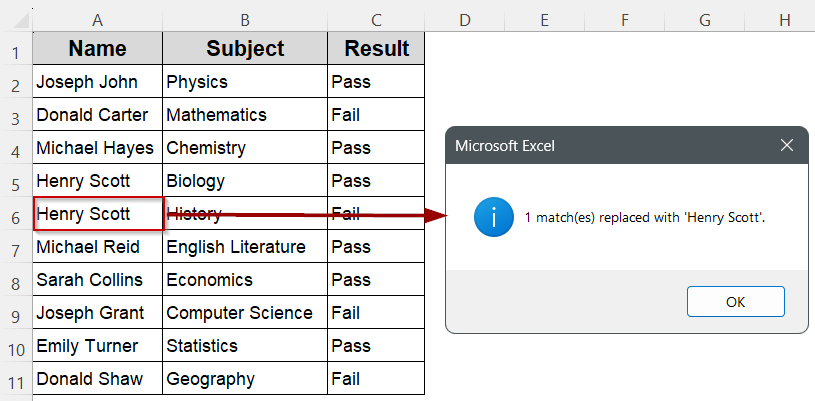The height and width of the screenshot is (401, 815).
Task: Click the Computer Science cell
Action: point(245,313)
